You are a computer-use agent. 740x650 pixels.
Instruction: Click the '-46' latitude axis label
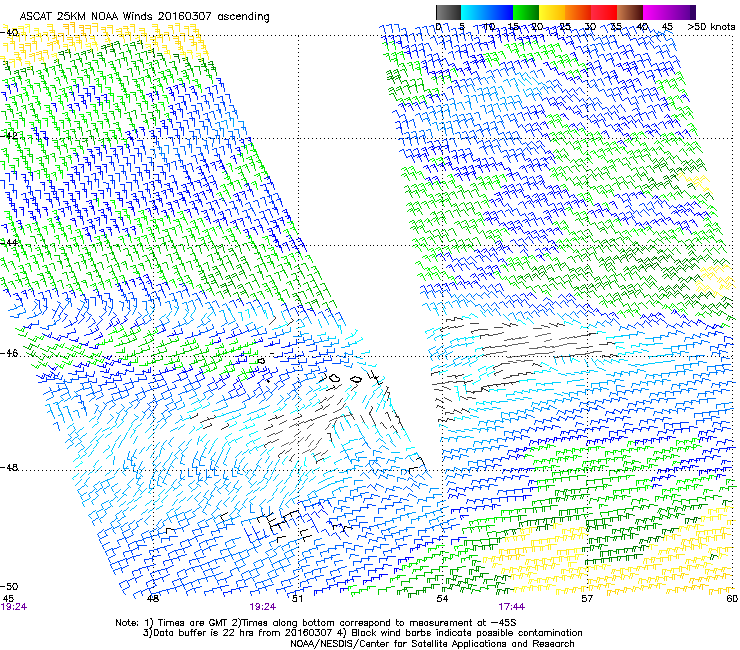[x=9, y=353]
